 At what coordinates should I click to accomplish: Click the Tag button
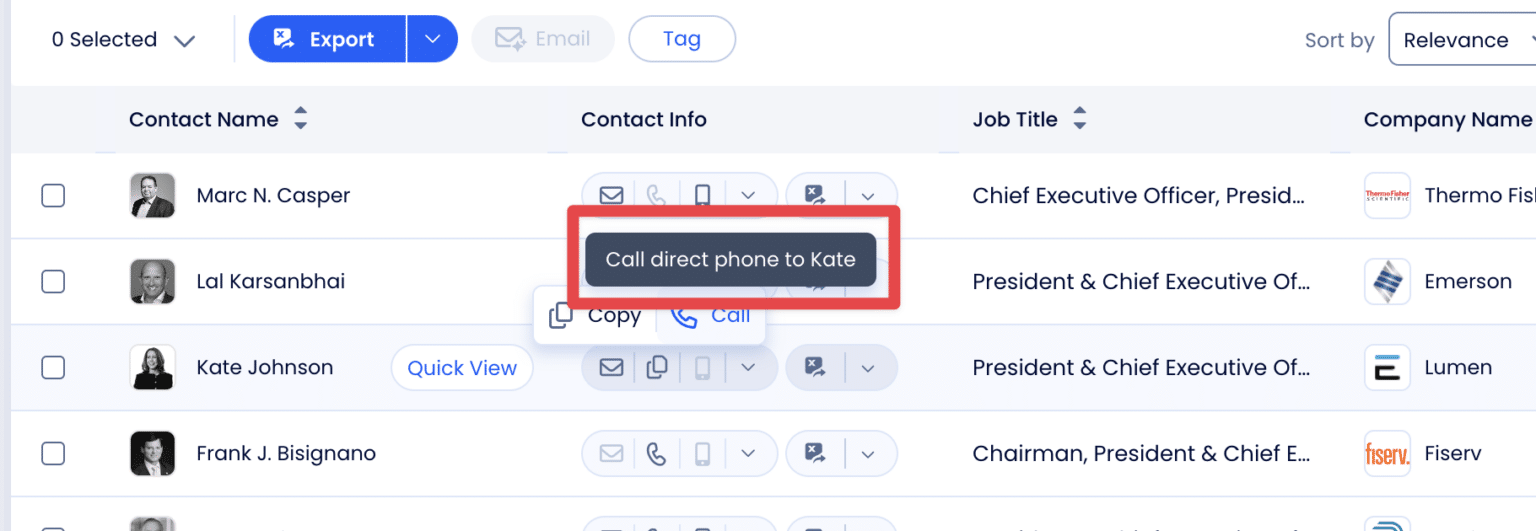[681, 39]
